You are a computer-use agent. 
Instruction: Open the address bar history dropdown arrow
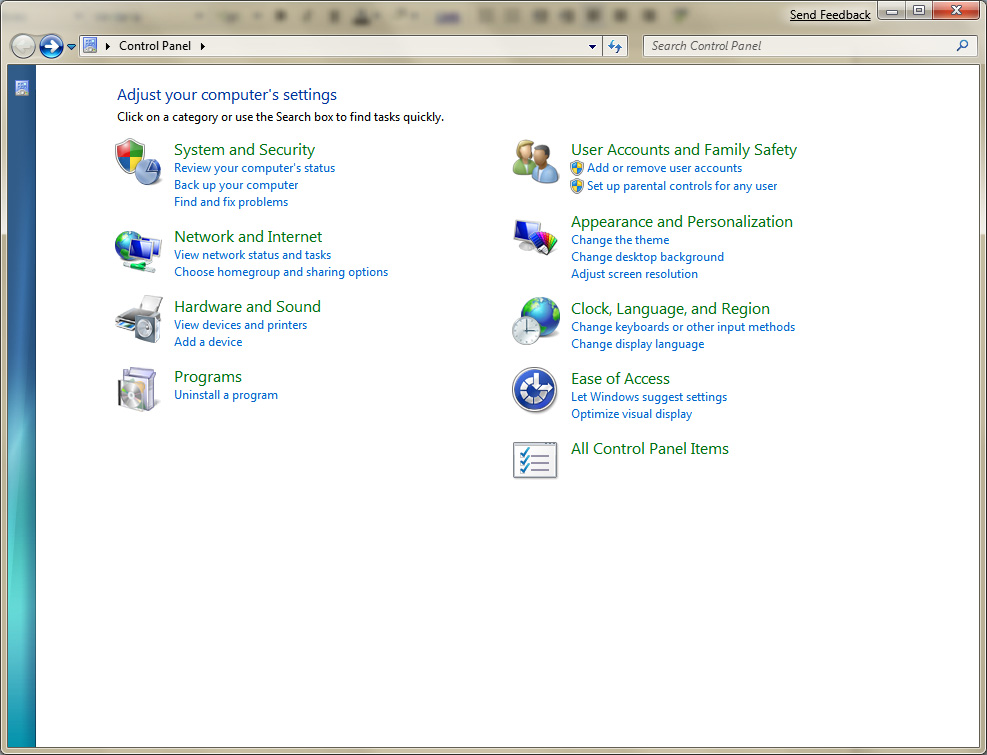point(592,47)
